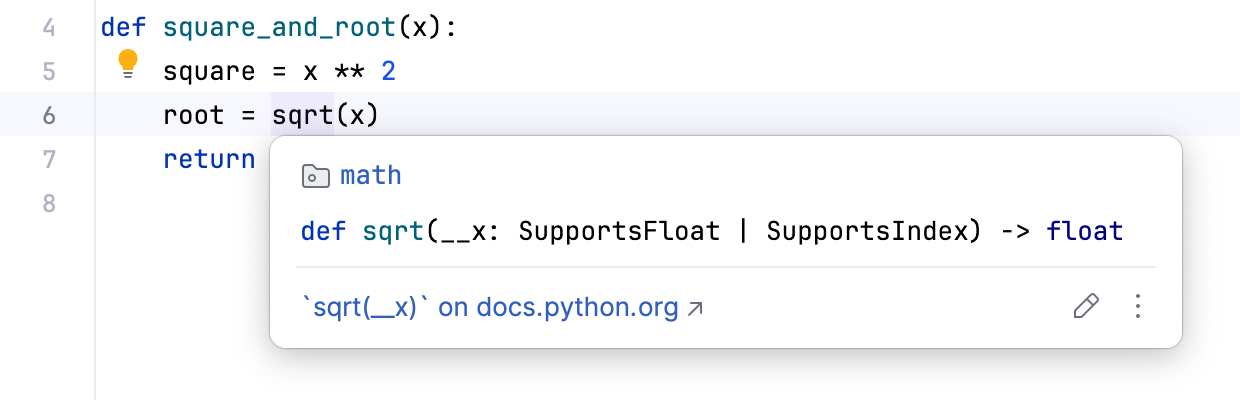Screen dimensions: 1240x400
Task: Open the three-dot more options menu
Action: pos(1137,307)
